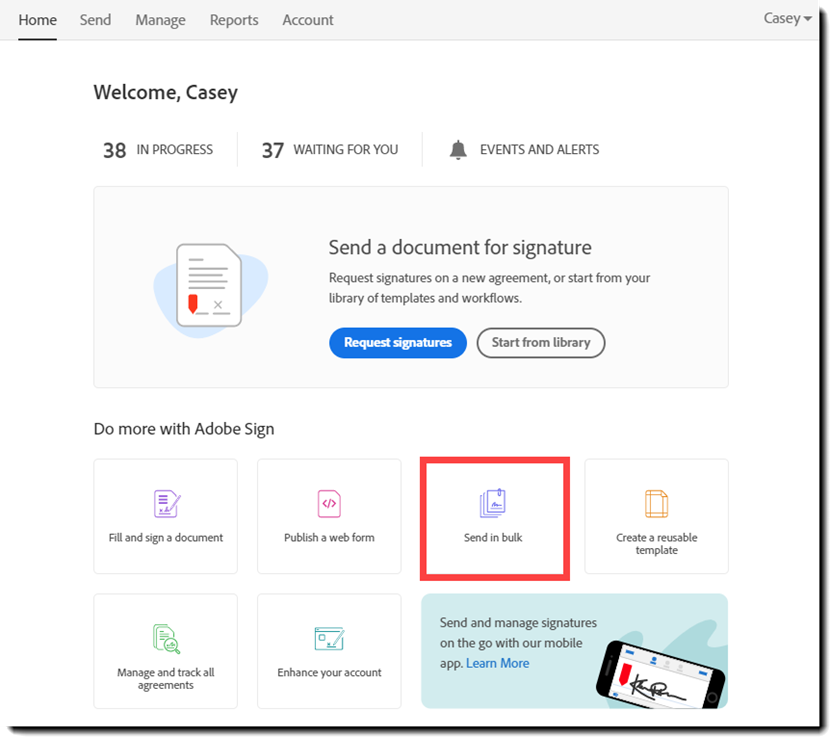Image resolution: width=830 pixels, height=737 pixels.
Task: Click the Create a reusable template icon
Action: coord(656,504)
